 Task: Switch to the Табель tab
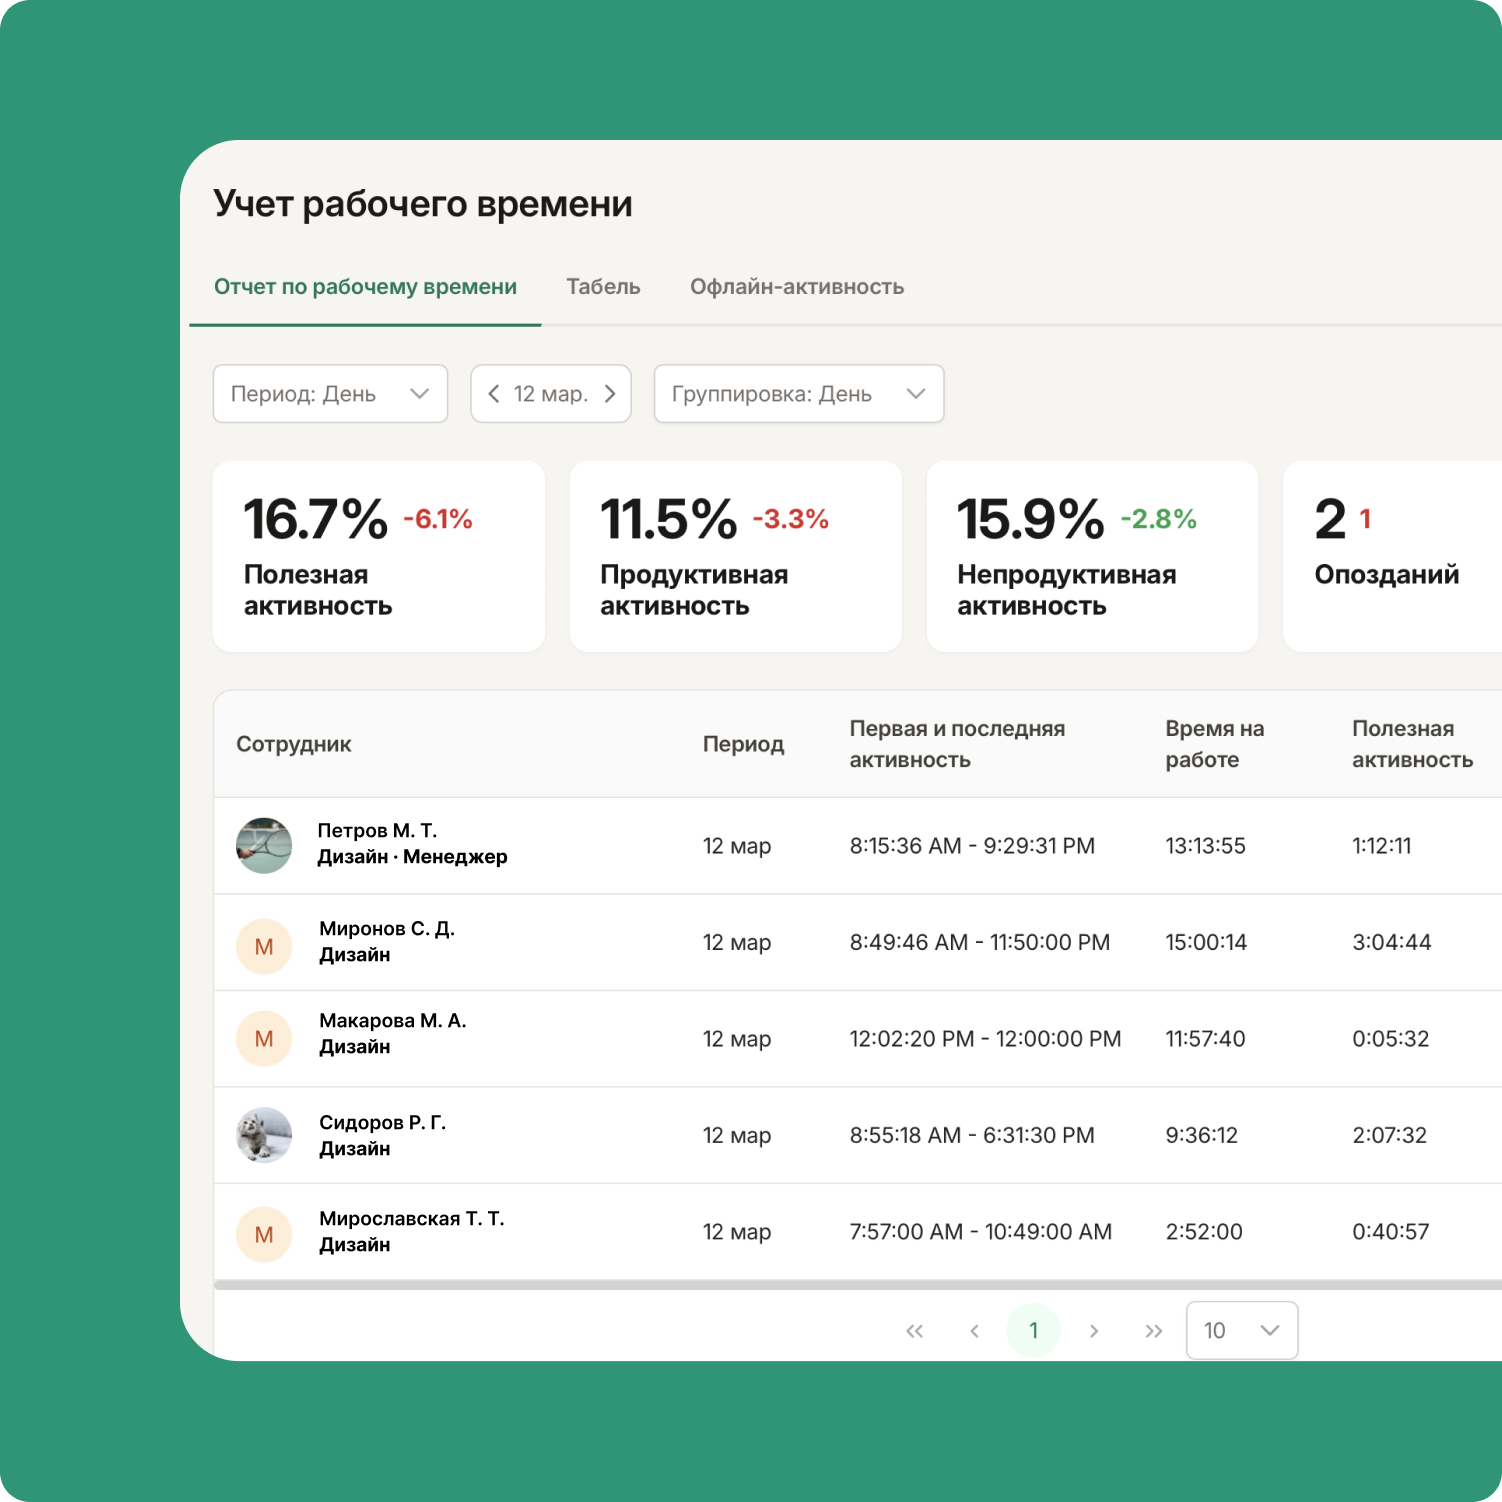pyautogui.click(x=603, y=287)
